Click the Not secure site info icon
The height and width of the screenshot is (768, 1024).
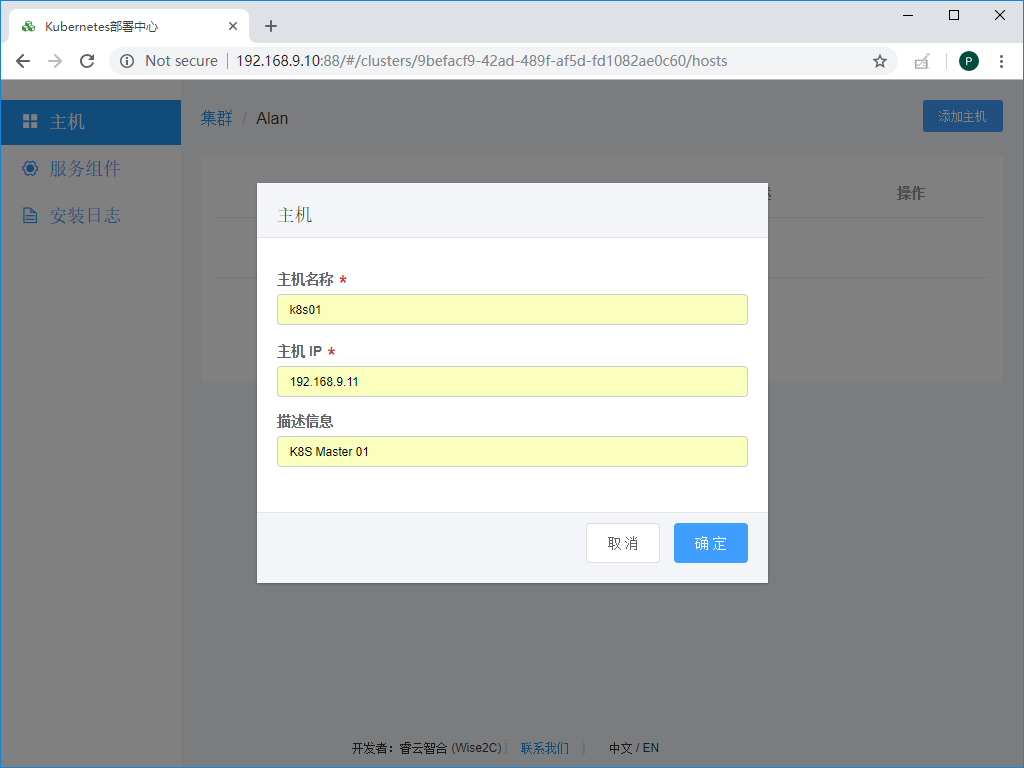point(126,61)
